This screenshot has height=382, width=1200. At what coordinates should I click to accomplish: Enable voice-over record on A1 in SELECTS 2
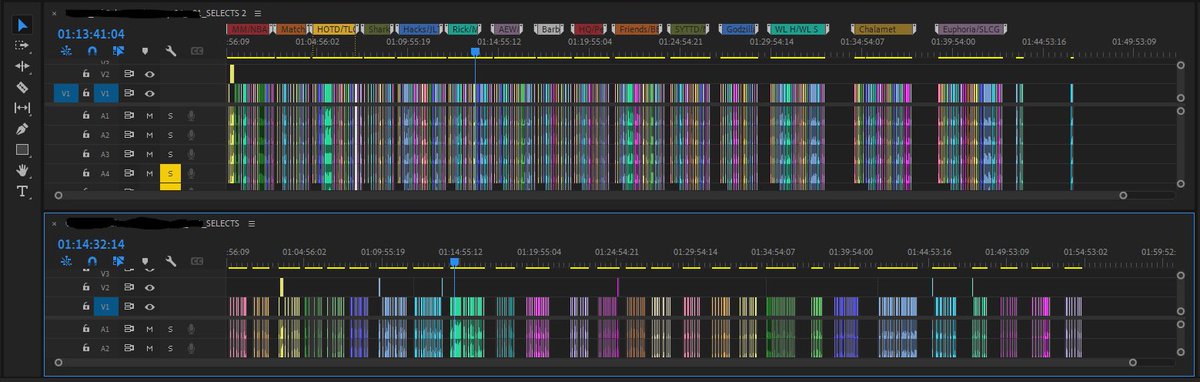point(190,116)
